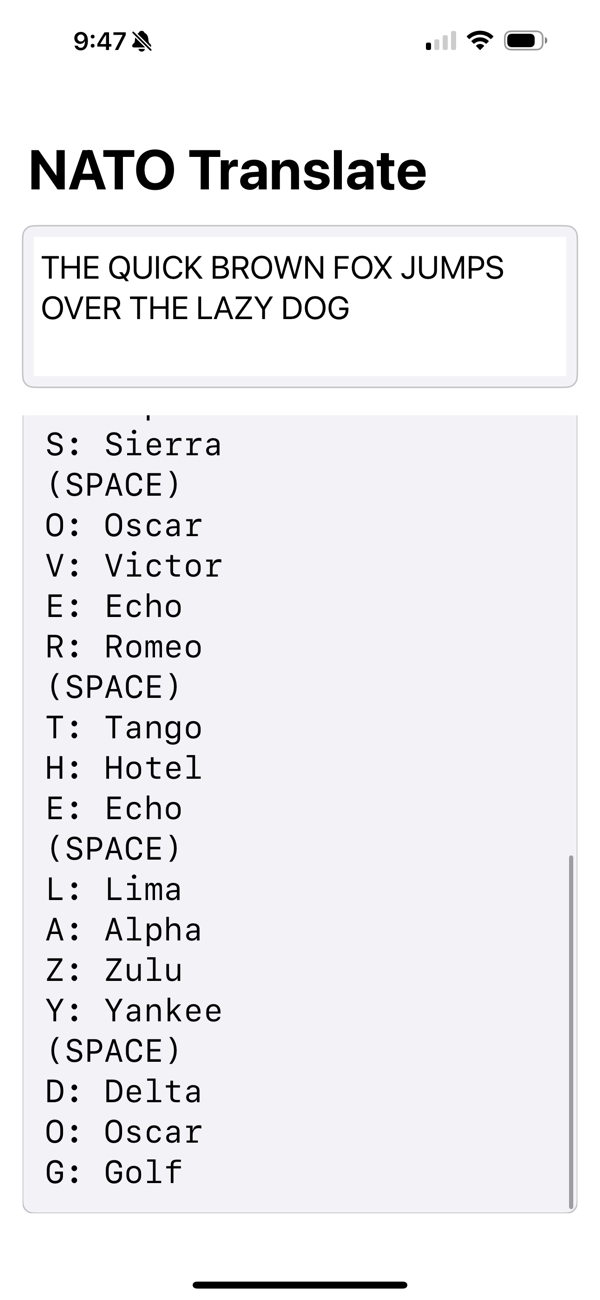Click the cellular signal bars

tap(440, 42)
